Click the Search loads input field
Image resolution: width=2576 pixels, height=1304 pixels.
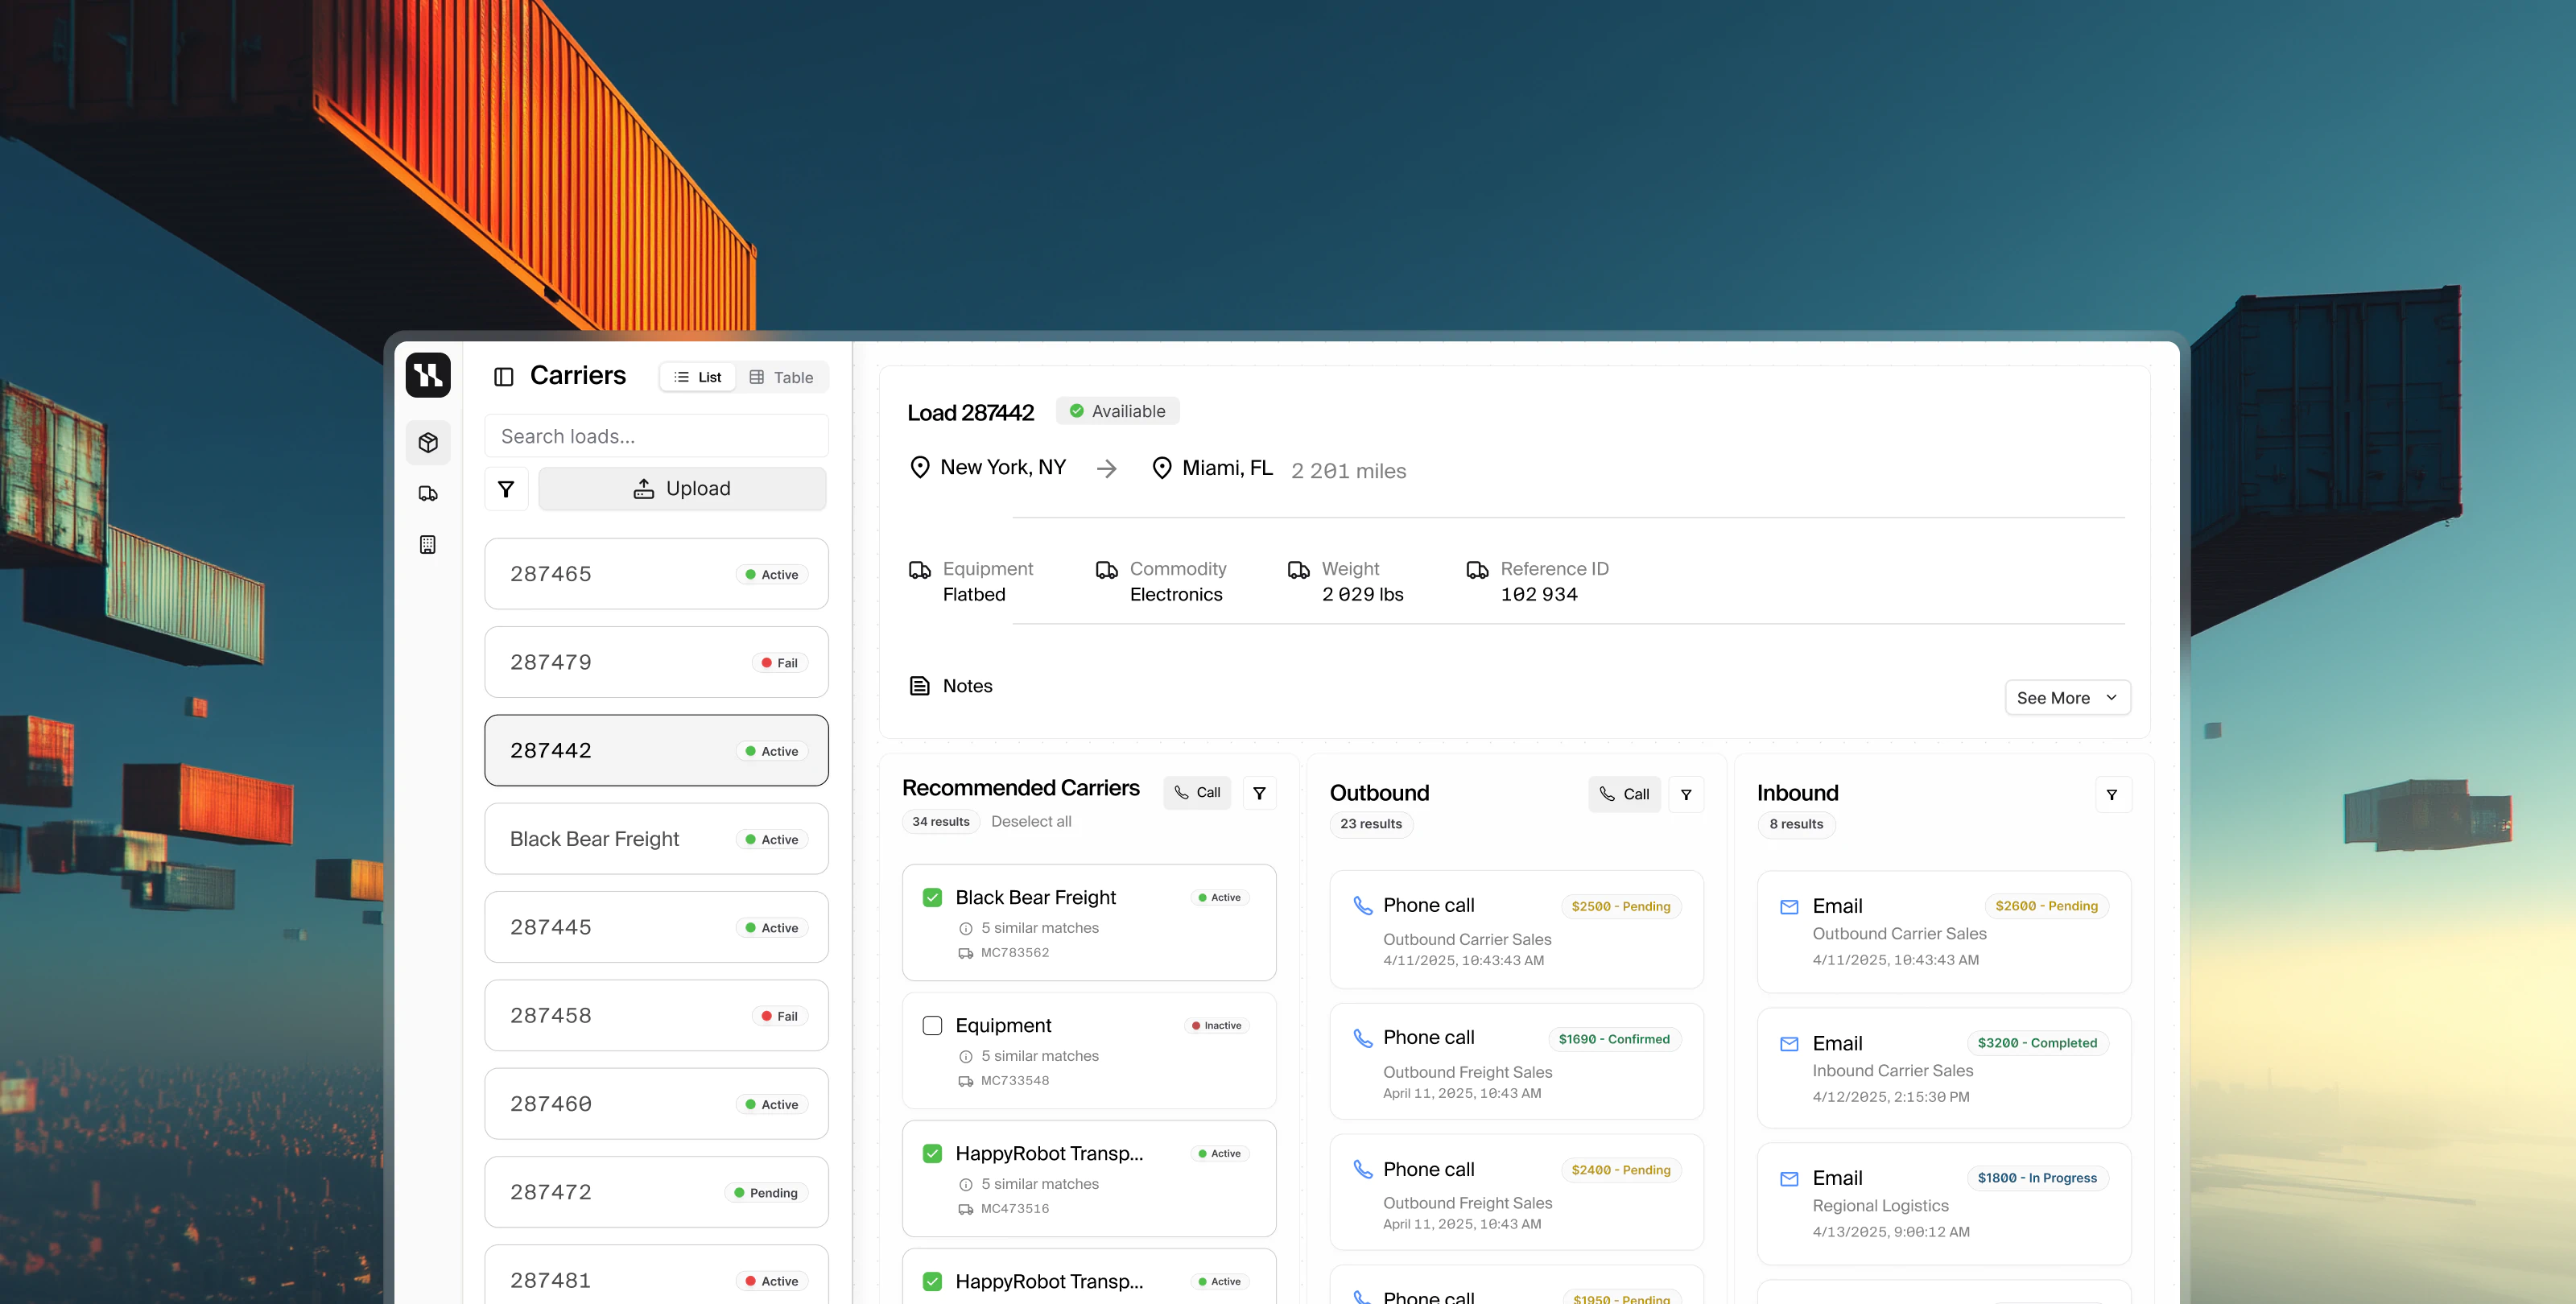click(656, 436)
